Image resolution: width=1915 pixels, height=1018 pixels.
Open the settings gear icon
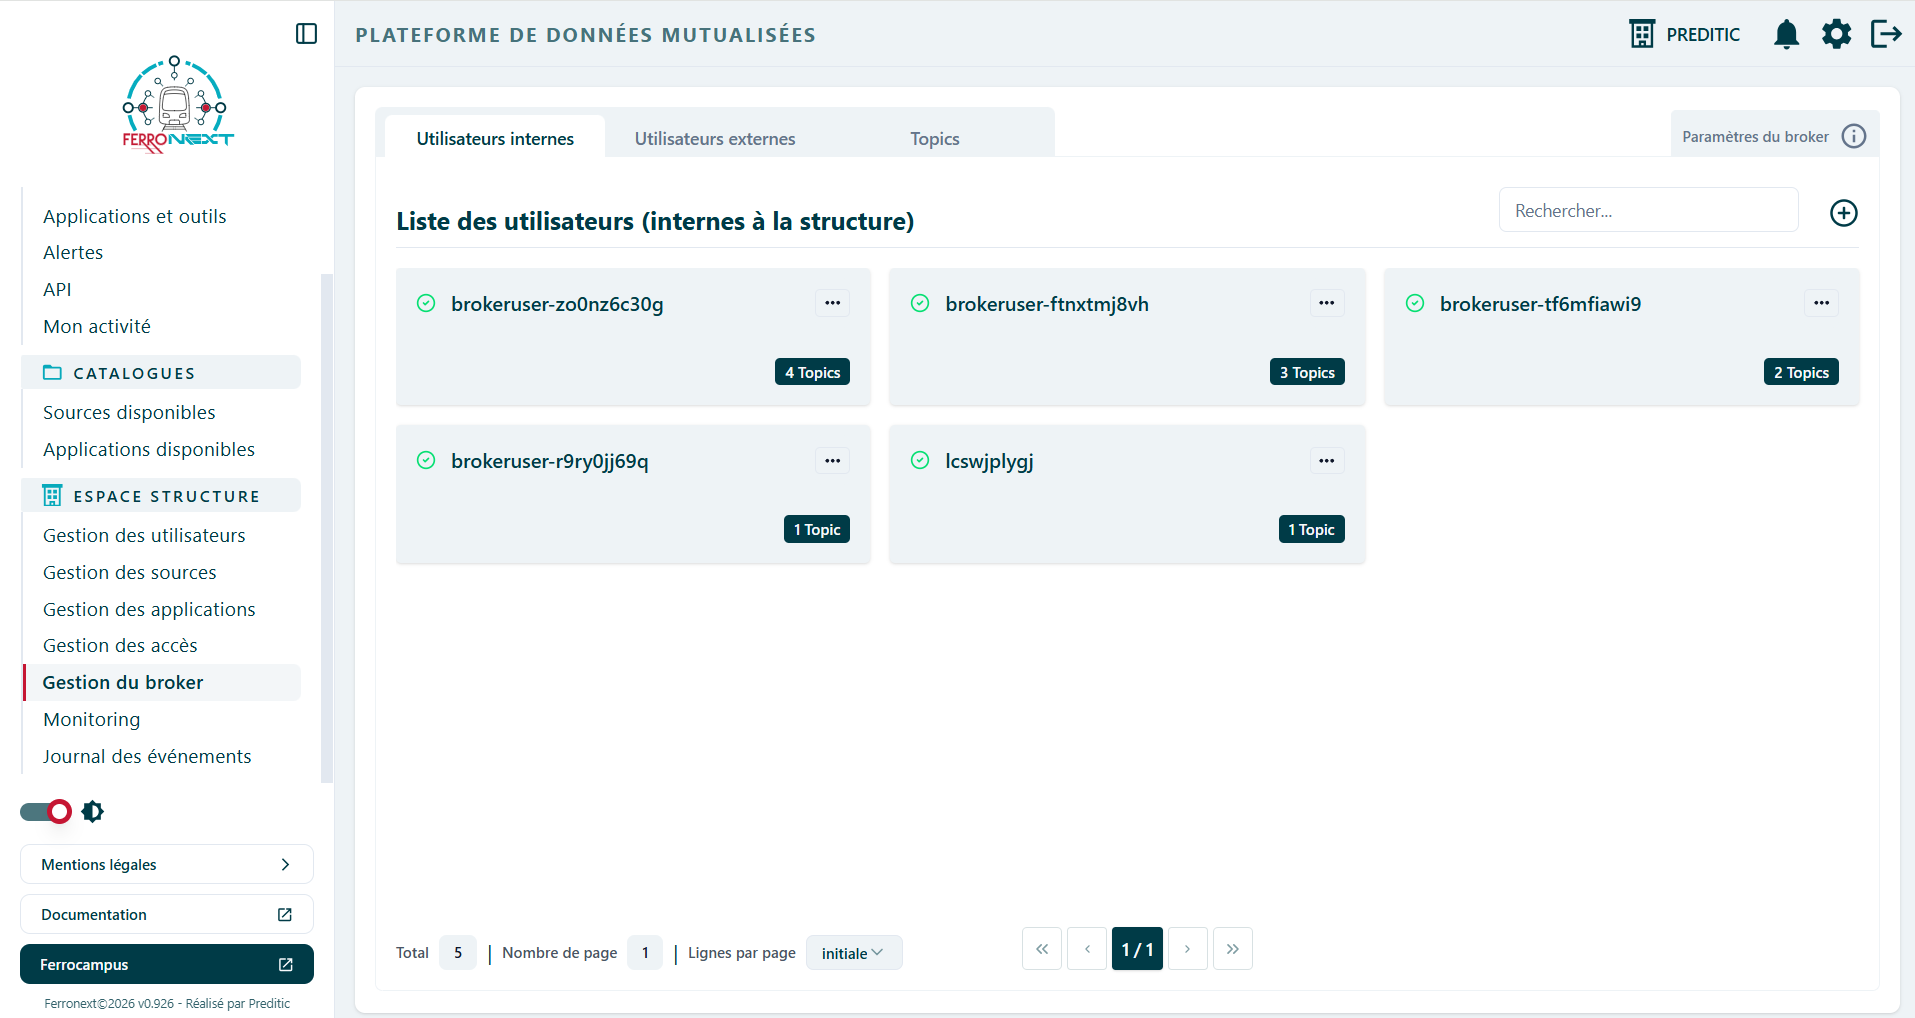(x=1836, y=34)
